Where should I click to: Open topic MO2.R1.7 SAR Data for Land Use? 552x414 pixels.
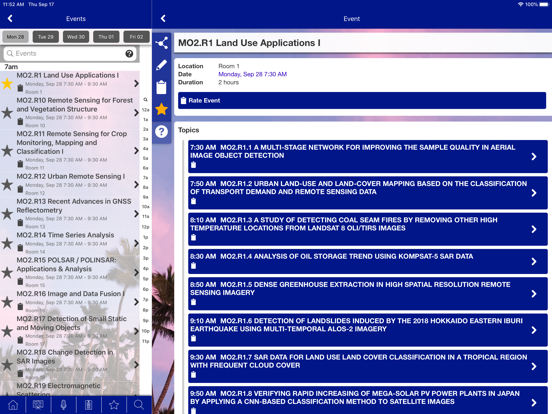pos(368,365)
